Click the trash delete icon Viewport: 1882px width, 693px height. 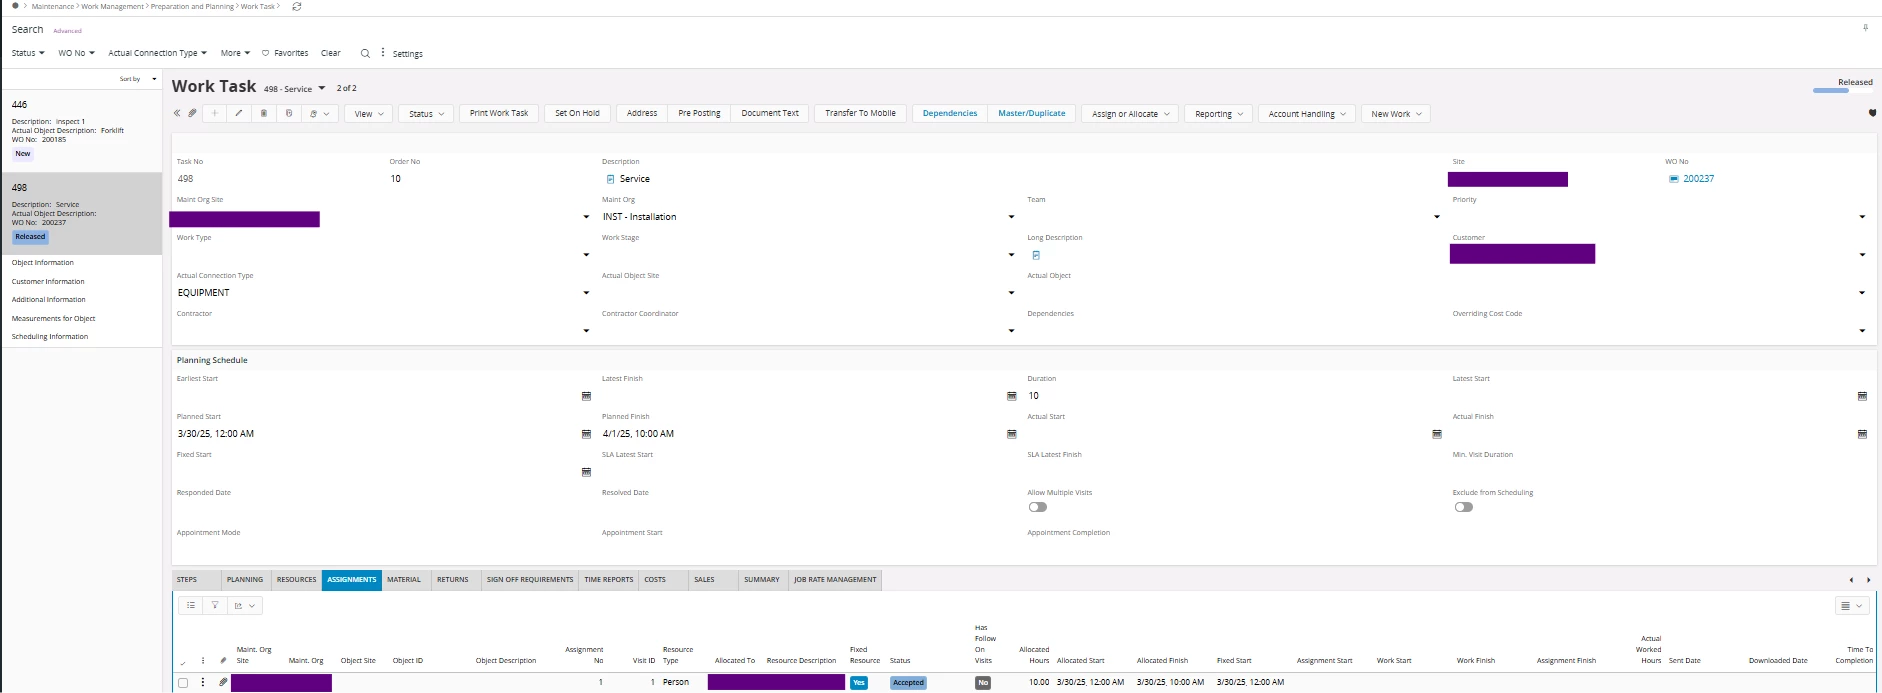[x=264, y=113]
